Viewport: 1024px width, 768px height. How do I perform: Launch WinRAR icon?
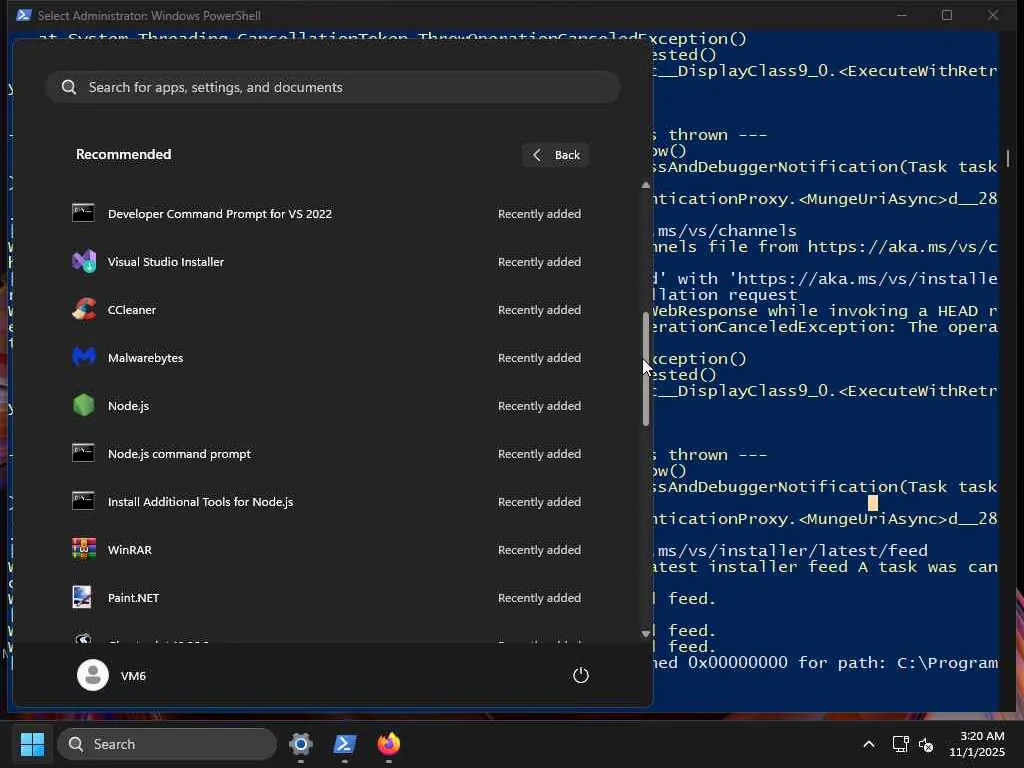coord(83,549)
